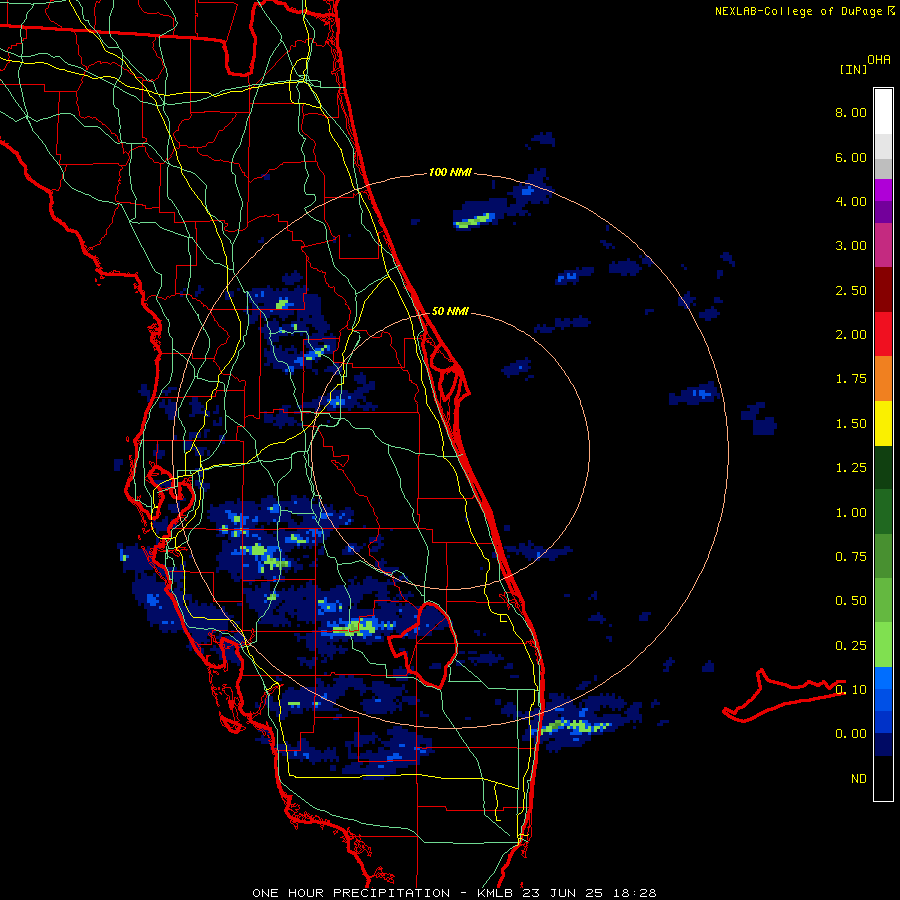Click the 50 NMI range ring label
This screenshot has width=900, height=900.
tap(450, 311)
